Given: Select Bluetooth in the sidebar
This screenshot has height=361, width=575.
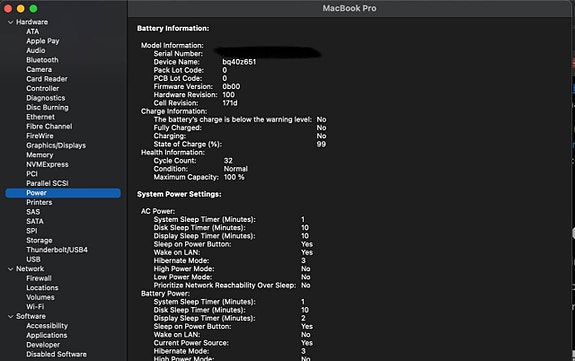Looking at the screenshot, I should pos(42,60).
